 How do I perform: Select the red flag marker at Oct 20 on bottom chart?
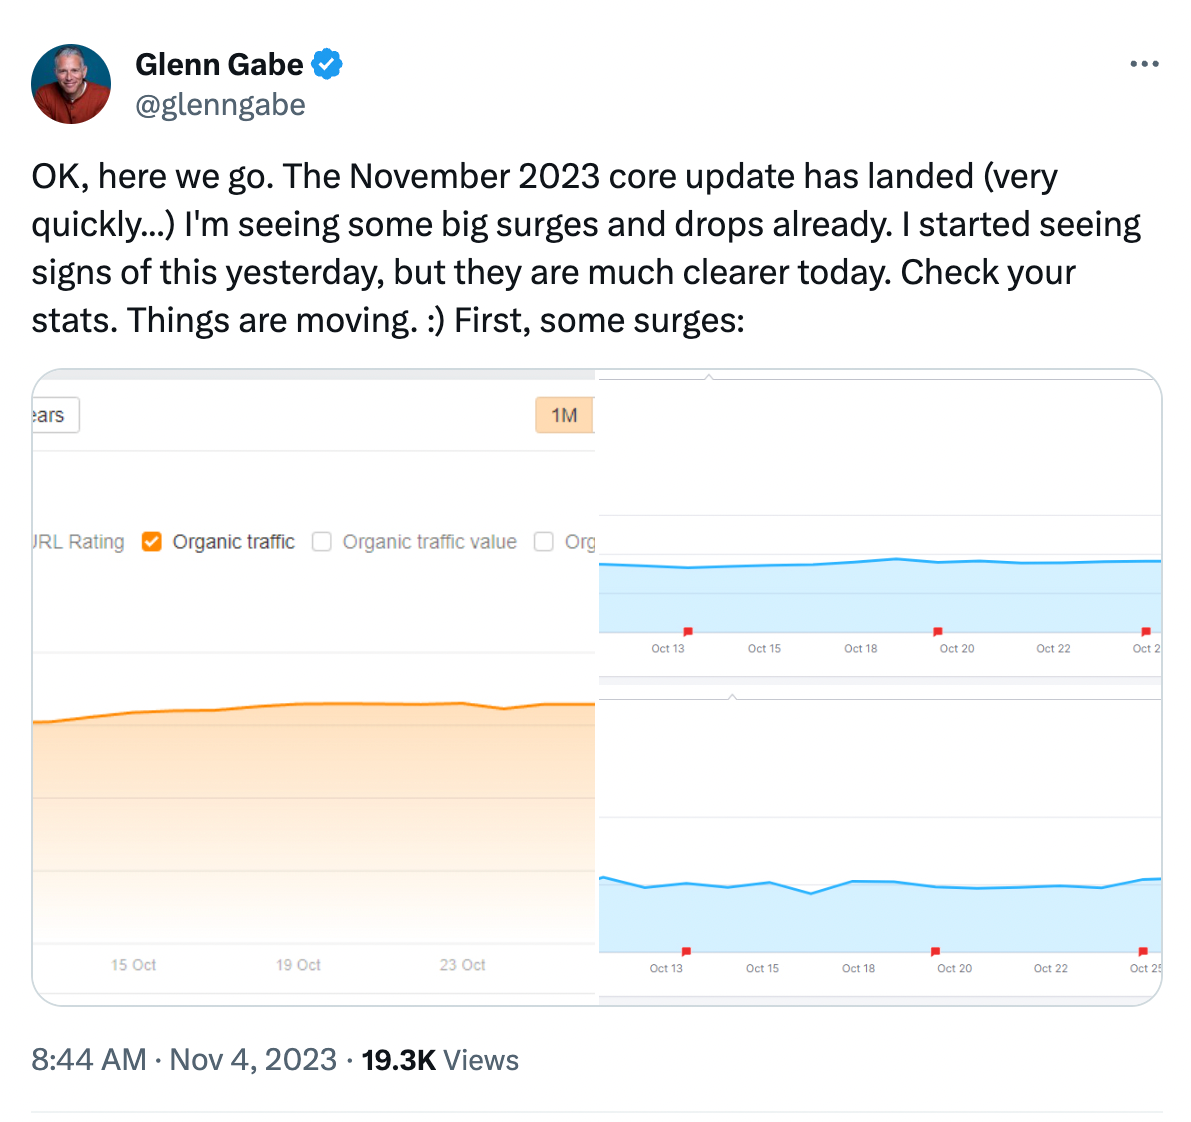point(936,951)
